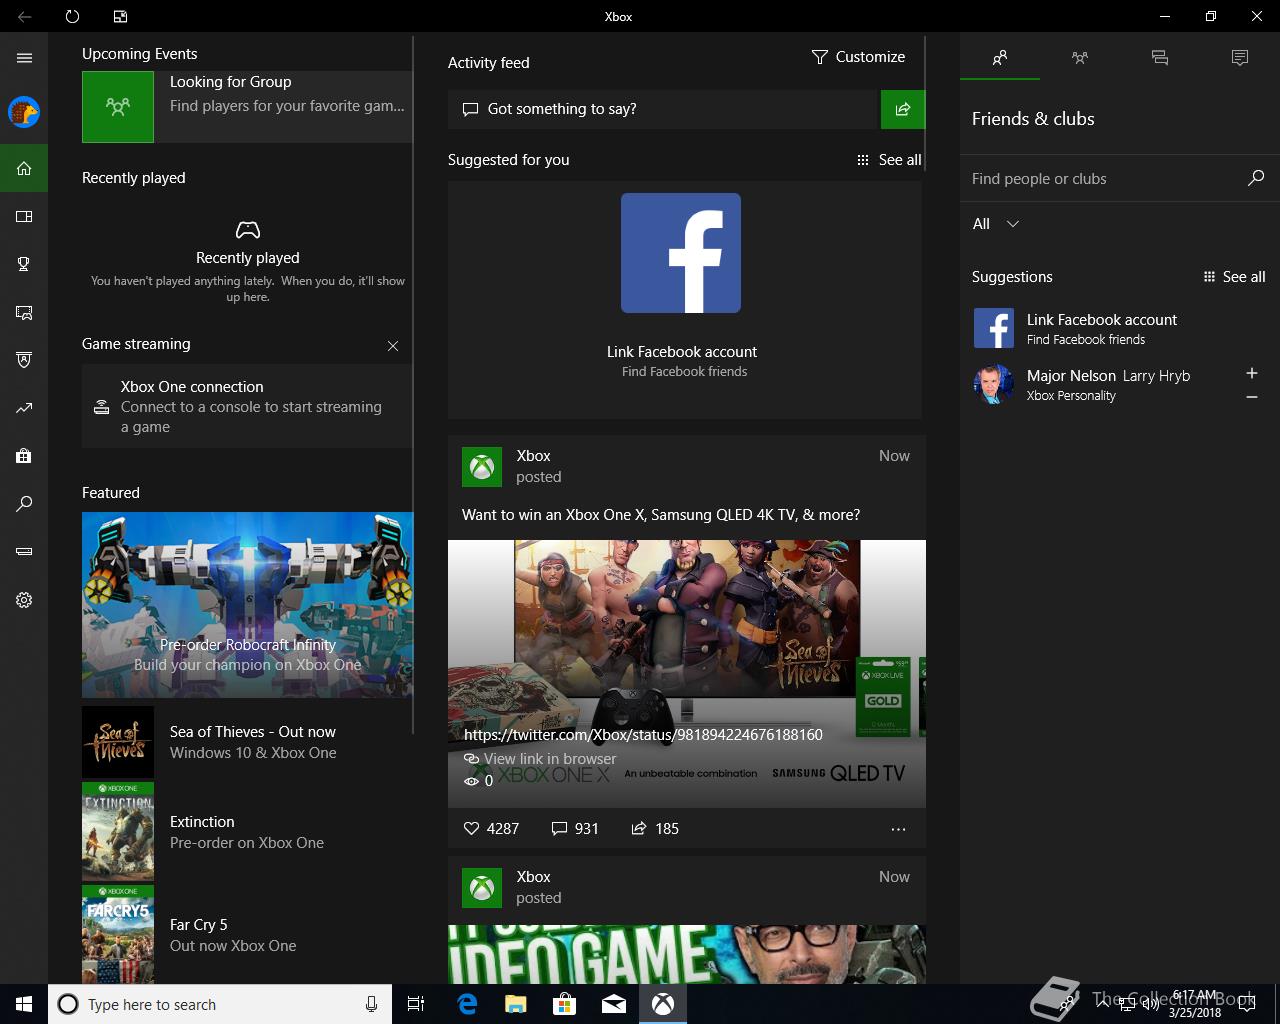Click Got something to say field

pyautogui.click(x=662, y=109)
